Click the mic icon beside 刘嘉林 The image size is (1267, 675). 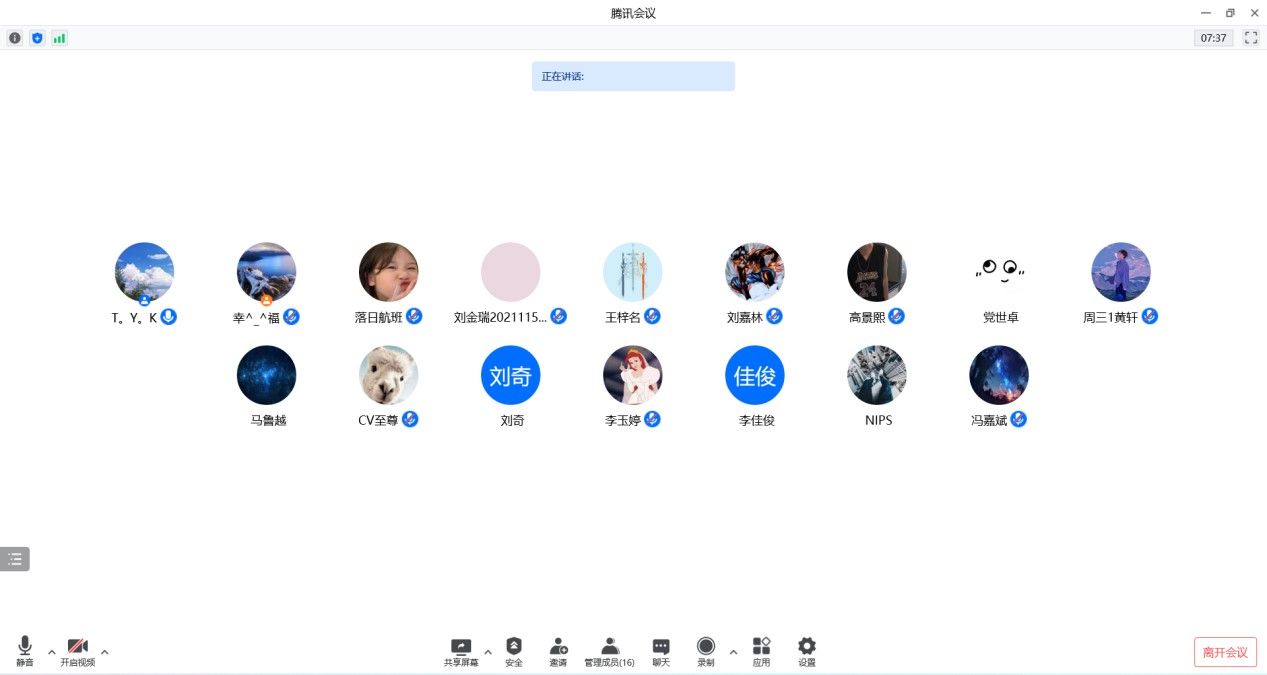[774, 317]
